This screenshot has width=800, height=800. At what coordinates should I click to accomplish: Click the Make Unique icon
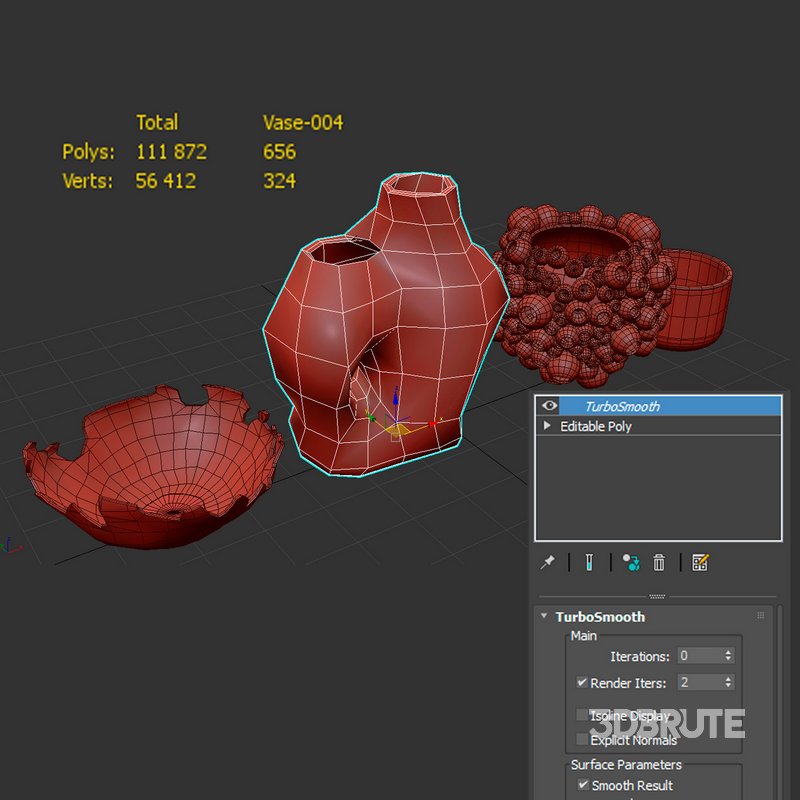[x=630, y=562]
